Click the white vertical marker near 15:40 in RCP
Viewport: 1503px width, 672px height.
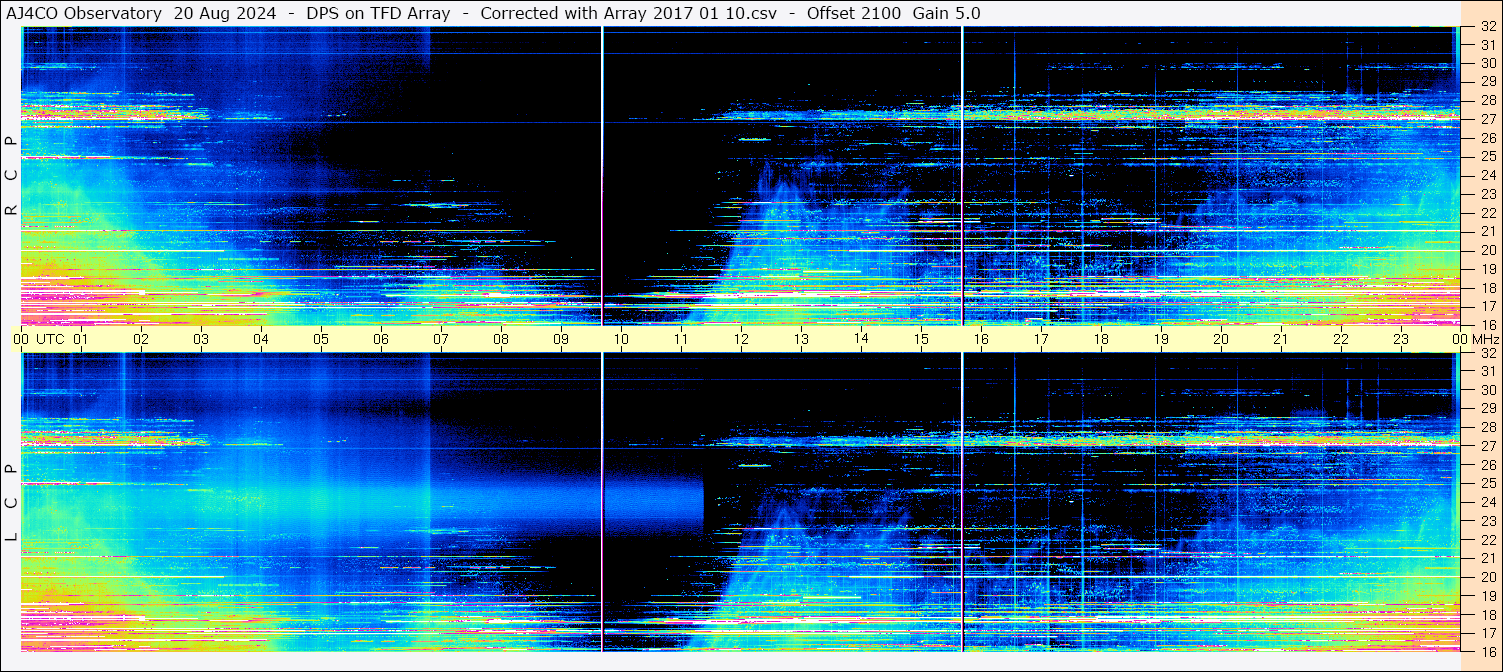point(962,176)
